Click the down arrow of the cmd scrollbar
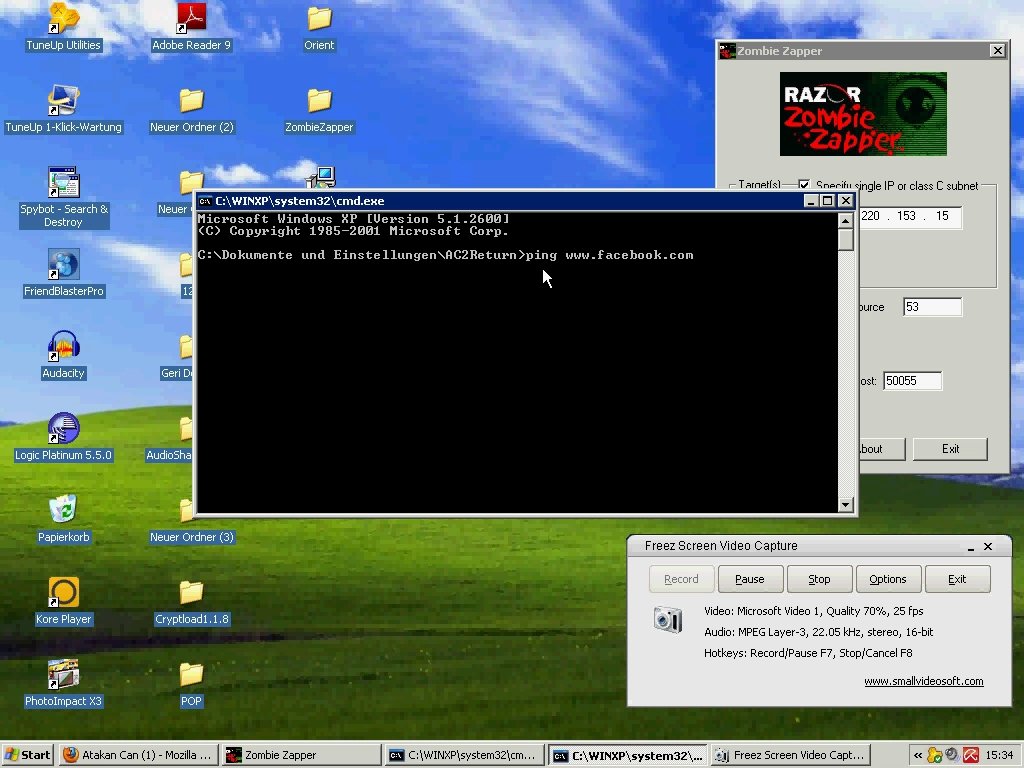 point(846,505)
